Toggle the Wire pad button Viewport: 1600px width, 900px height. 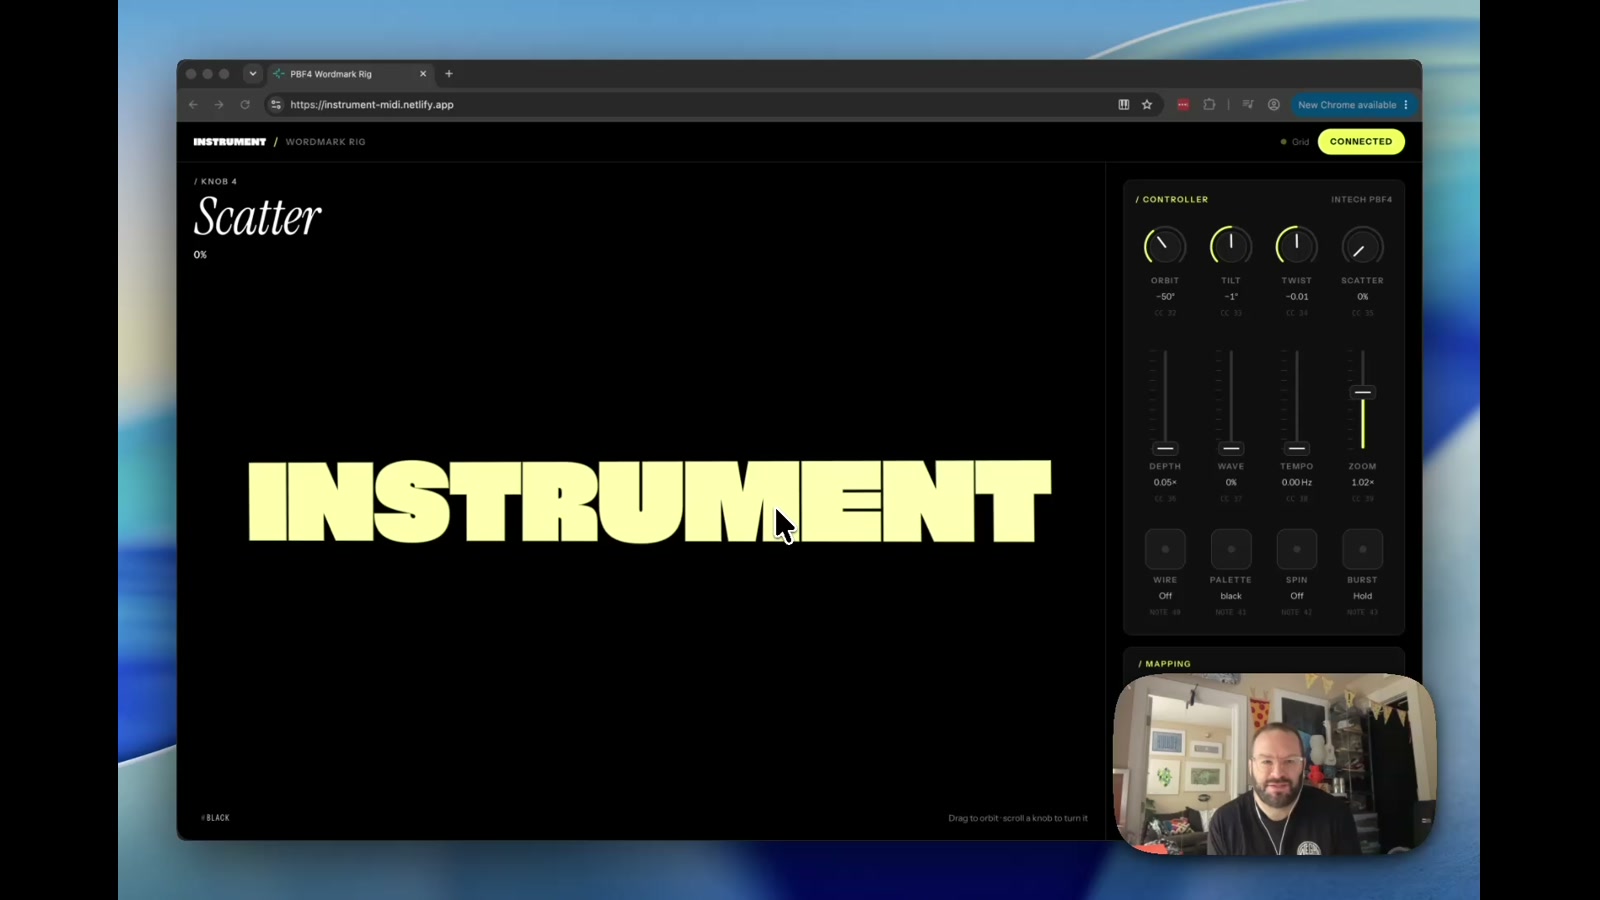(x=1165, y=549)
